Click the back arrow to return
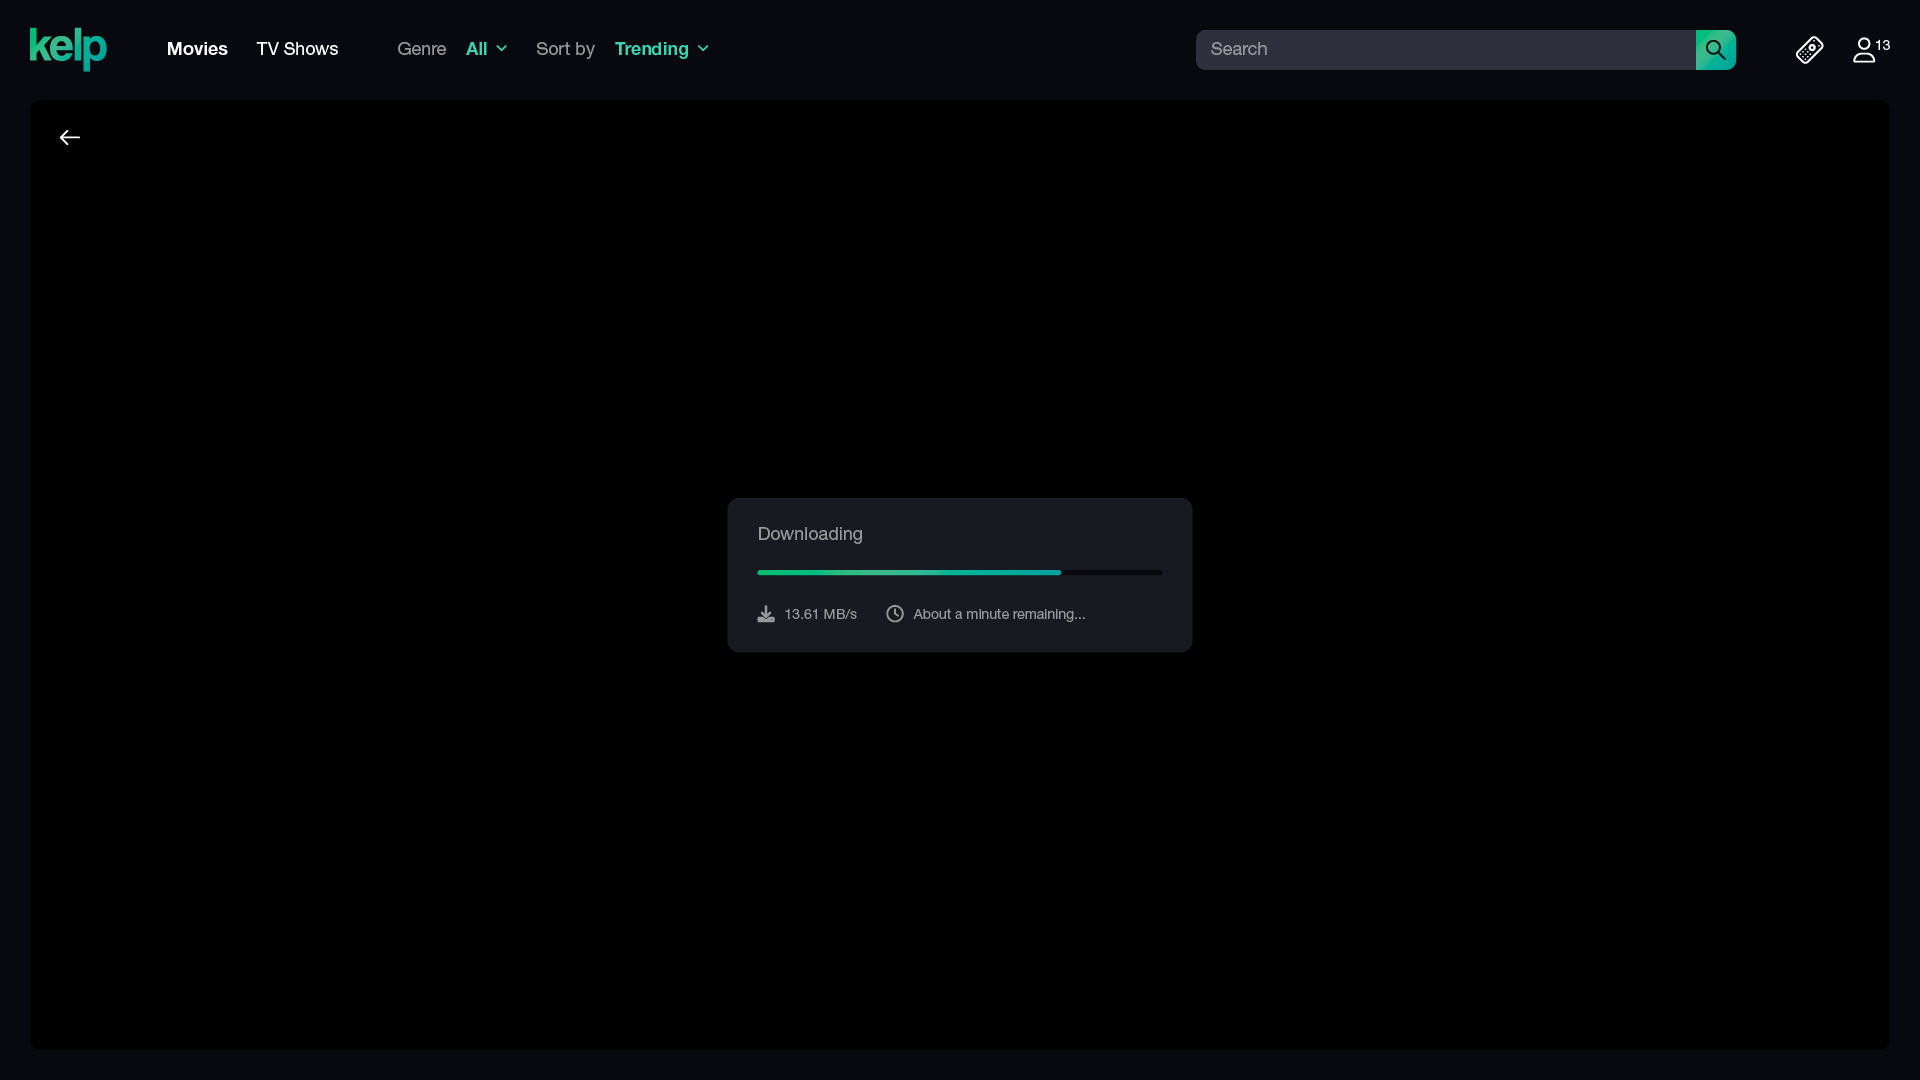This screenshot has width=1920, height=1080. [x=68, y=137]
